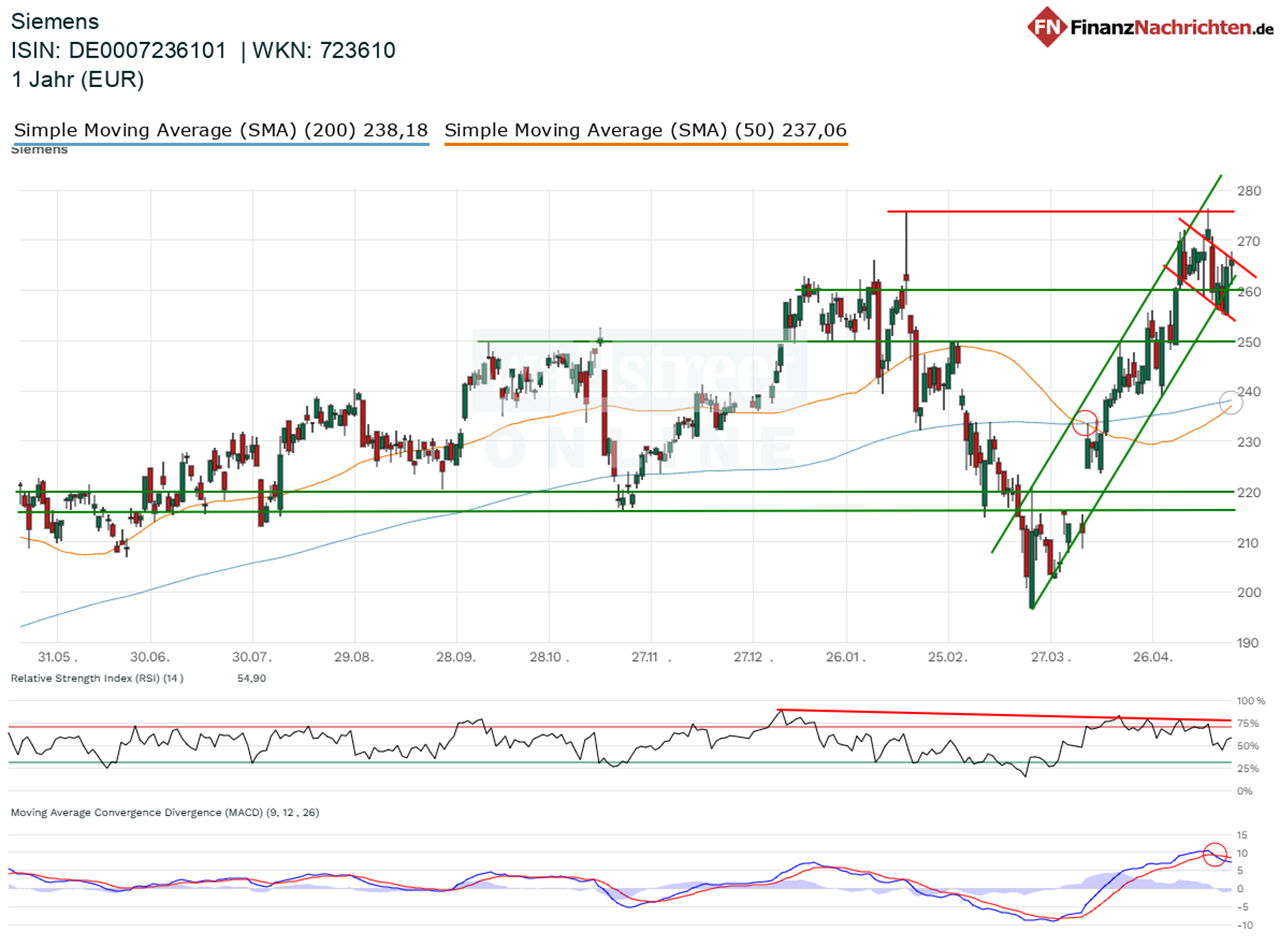Select the 26.04. date on the time axis

click(1152, 659)
